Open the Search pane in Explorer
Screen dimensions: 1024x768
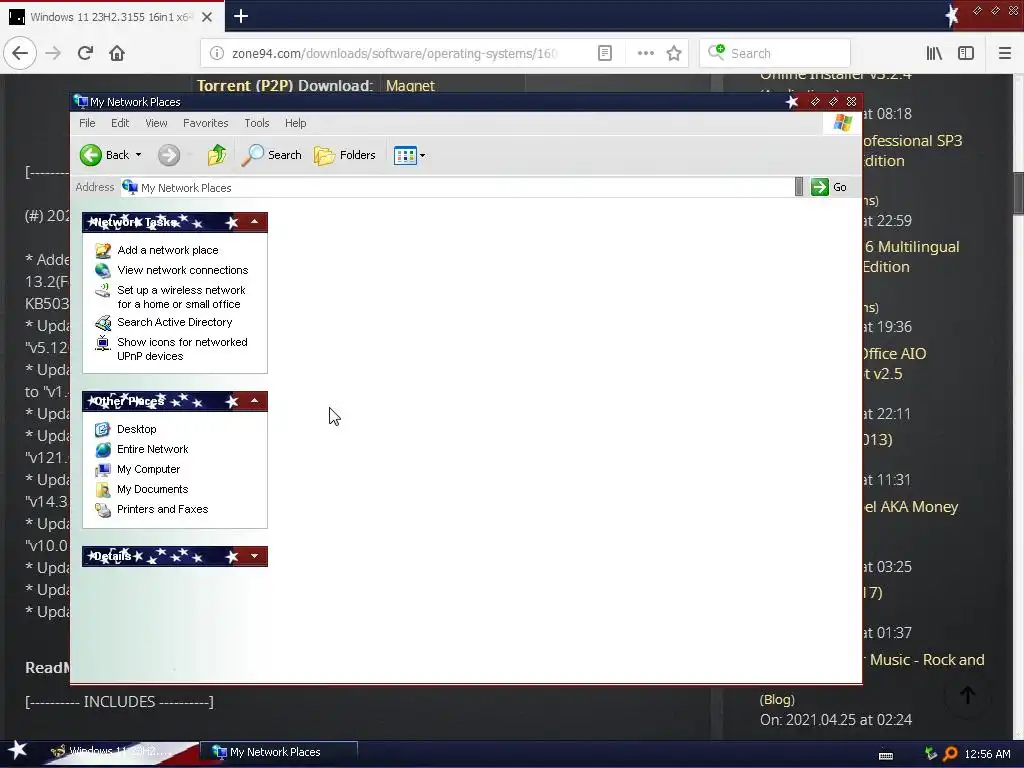(x=272, y=155)
